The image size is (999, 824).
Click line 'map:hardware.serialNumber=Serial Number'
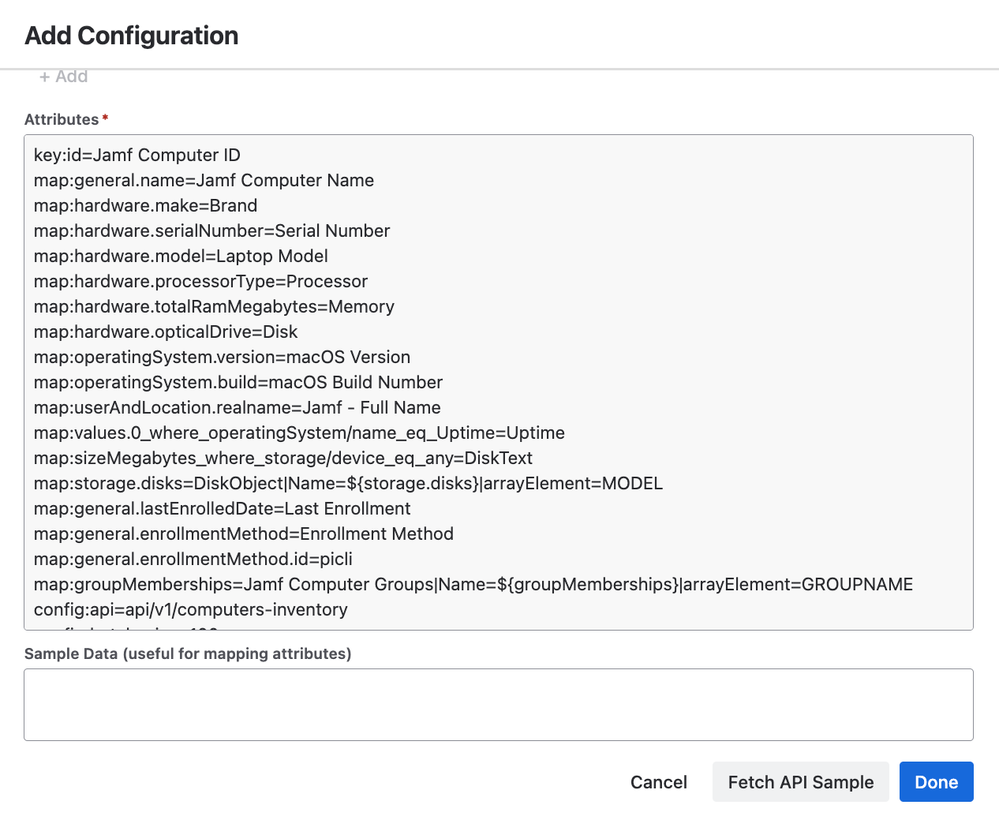point(212,231)
